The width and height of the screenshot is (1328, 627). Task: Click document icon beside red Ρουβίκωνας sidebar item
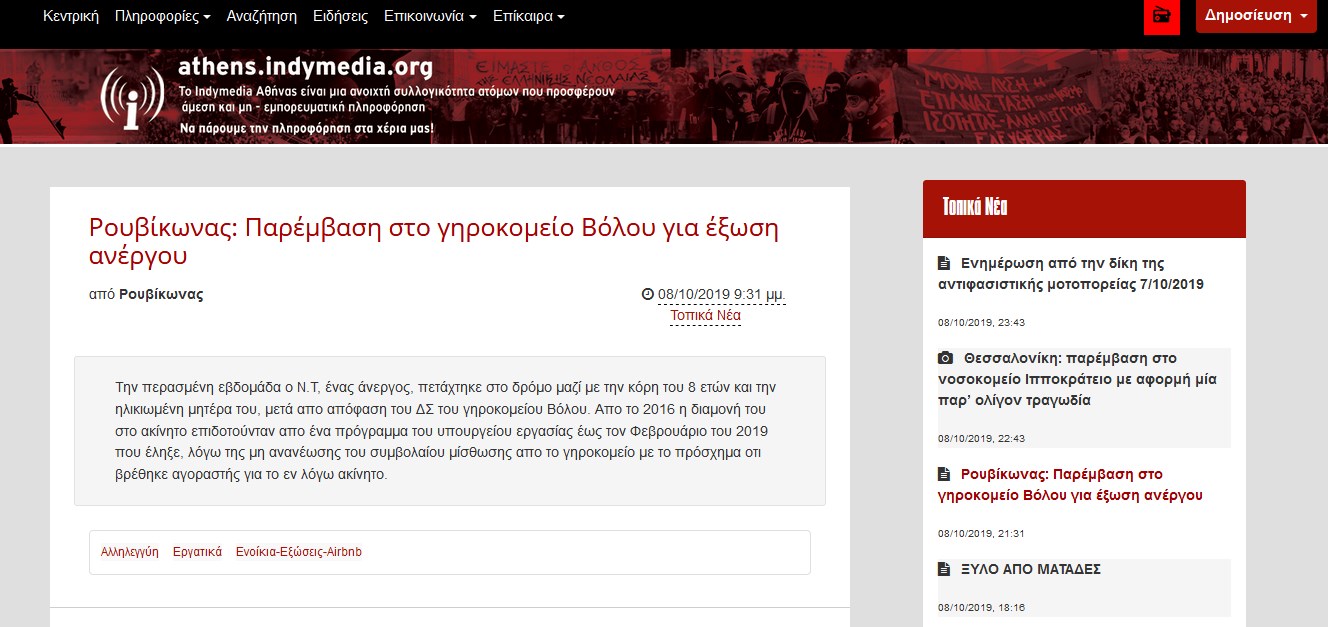click(x=943, y=474)
